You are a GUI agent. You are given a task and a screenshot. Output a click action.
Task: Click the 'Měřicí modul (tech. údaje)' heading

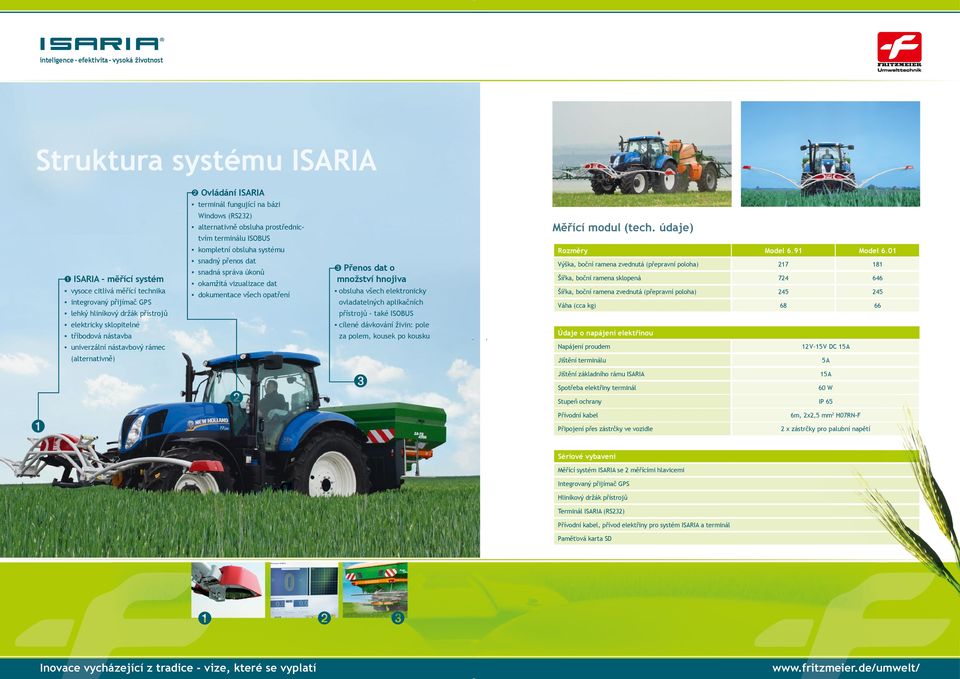click(623, 228)
